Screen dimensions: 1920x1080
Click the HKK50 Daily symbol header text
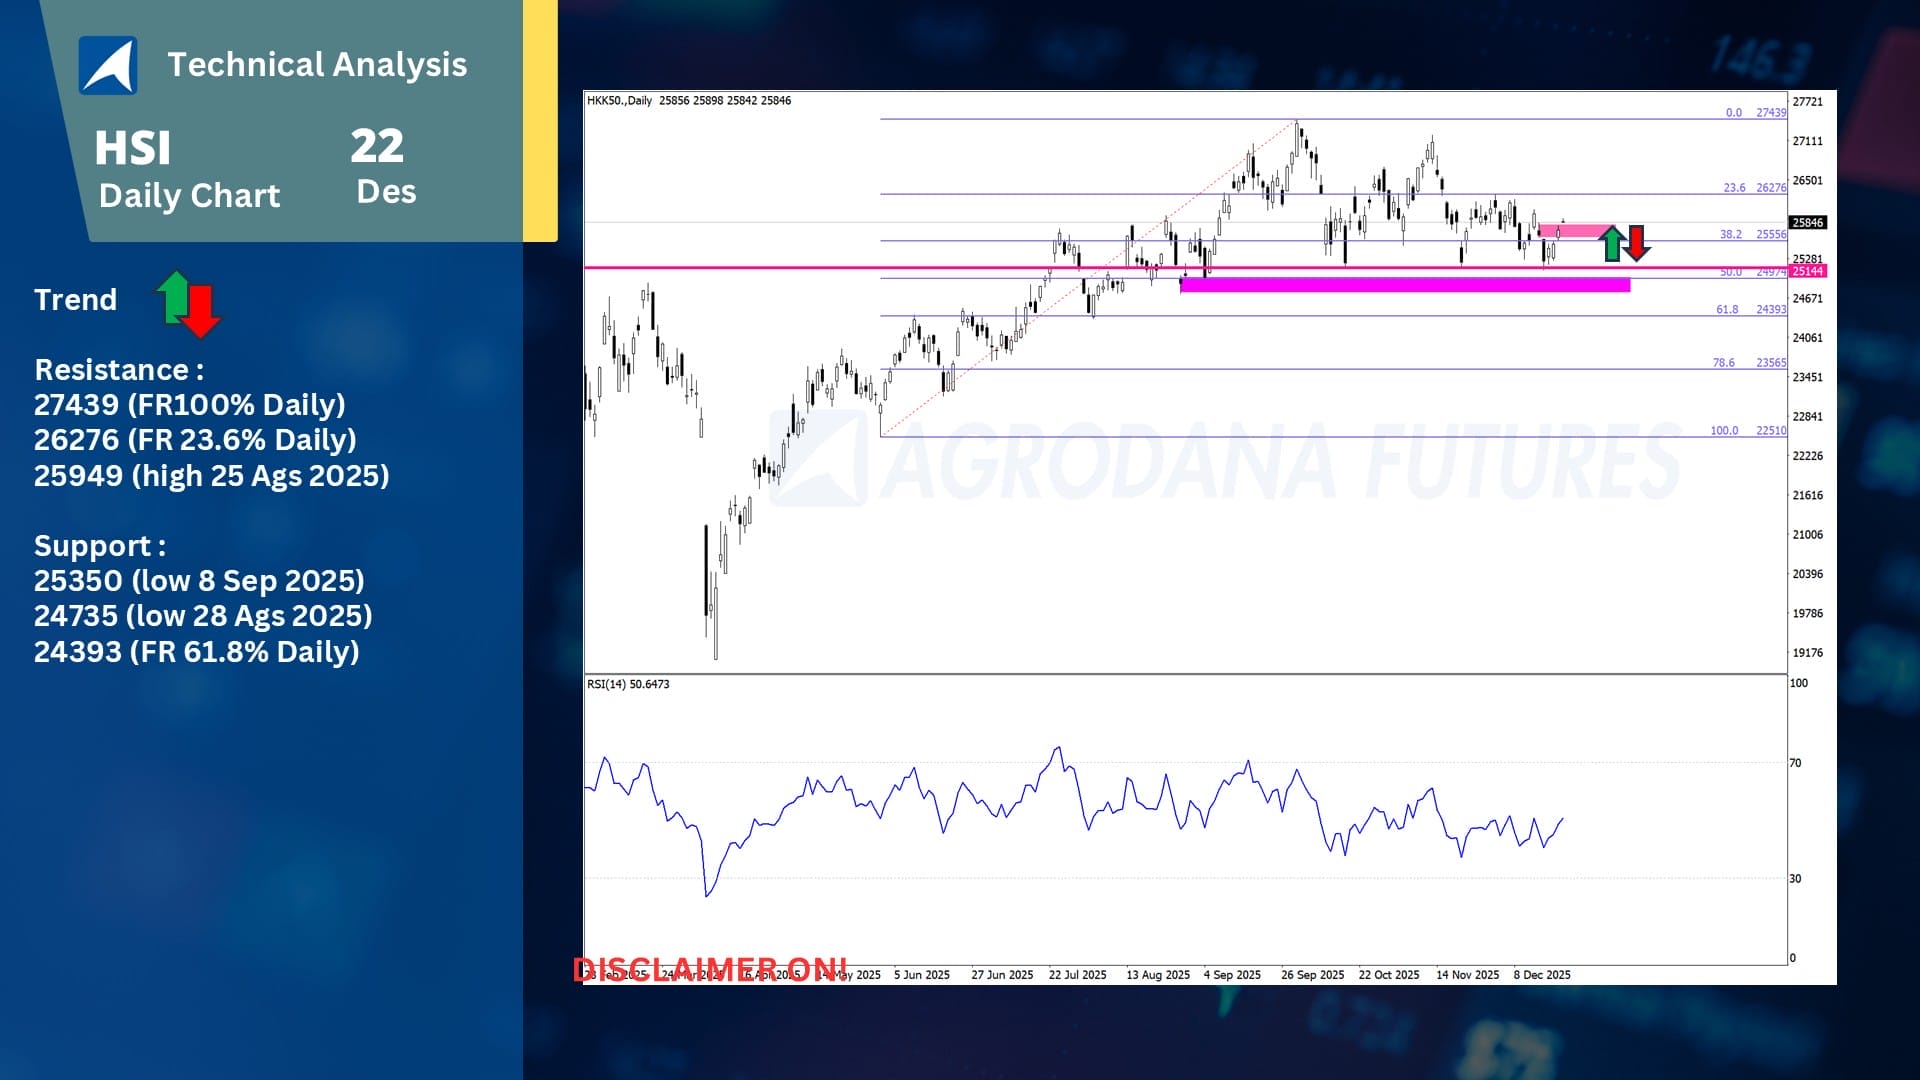pos(620,101)
